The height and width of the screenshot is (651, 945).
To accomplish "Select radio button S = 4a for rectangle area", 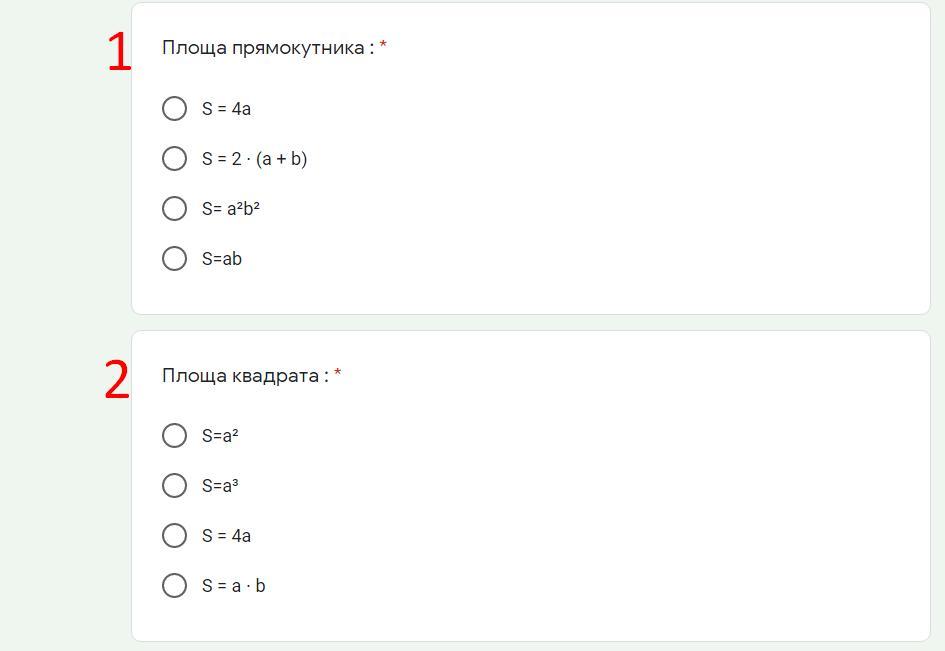I will point(174,108).
